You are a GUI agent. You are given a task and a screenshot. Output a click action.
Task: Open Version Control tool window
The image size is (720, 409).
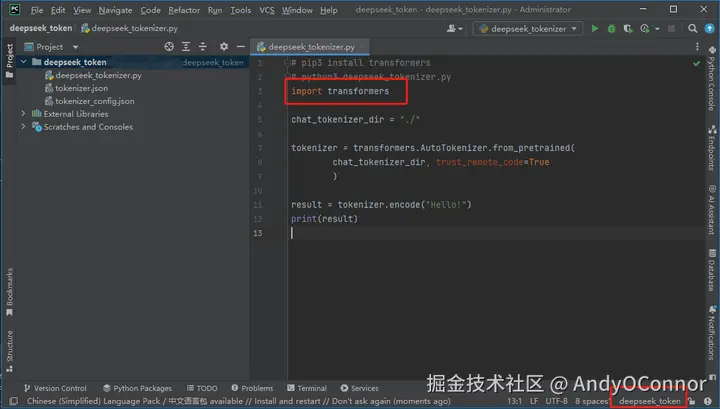55,388
